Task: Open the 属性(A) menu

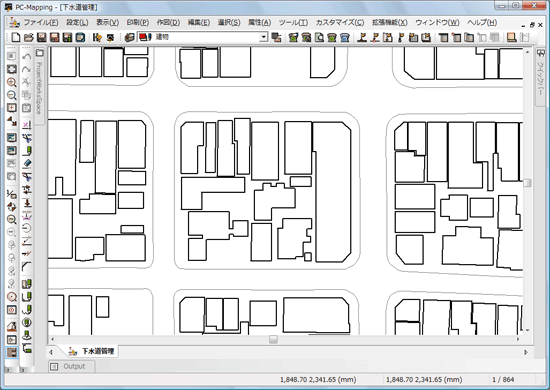Action: [x=259, y=22]
